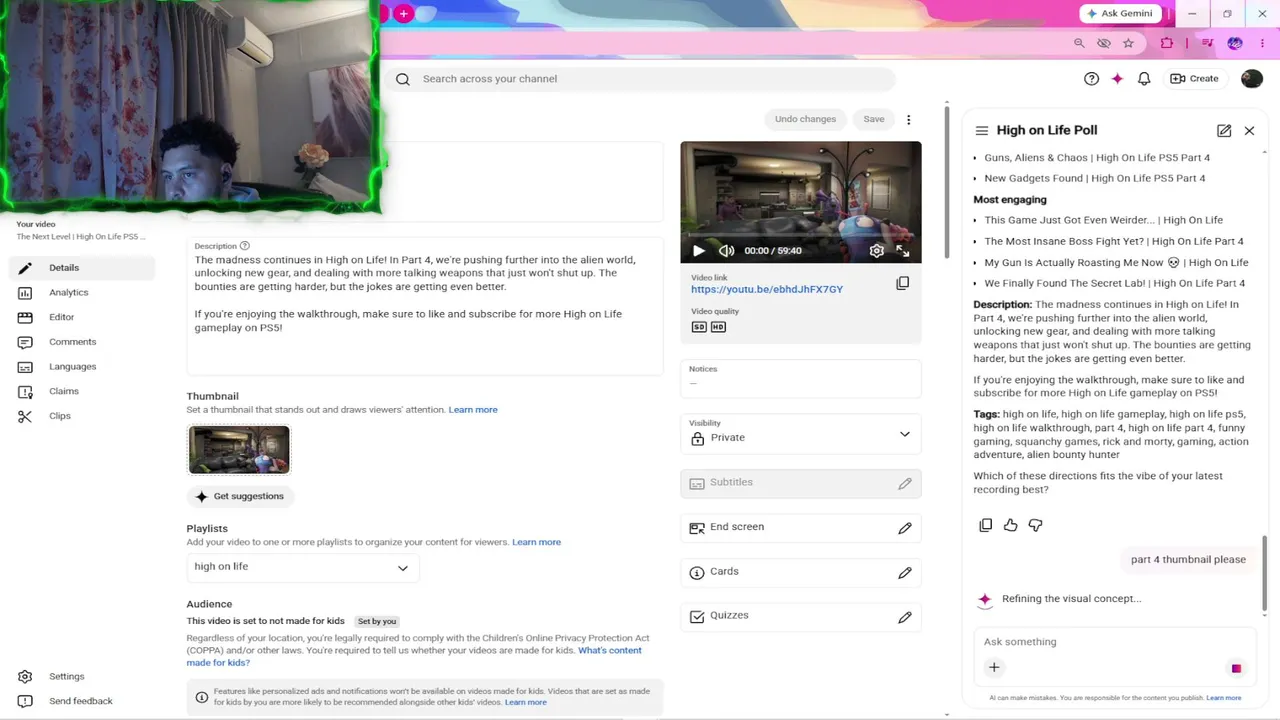The image size is (1280, 720).
Task: Click the Create button
Action: [1194, 79]
